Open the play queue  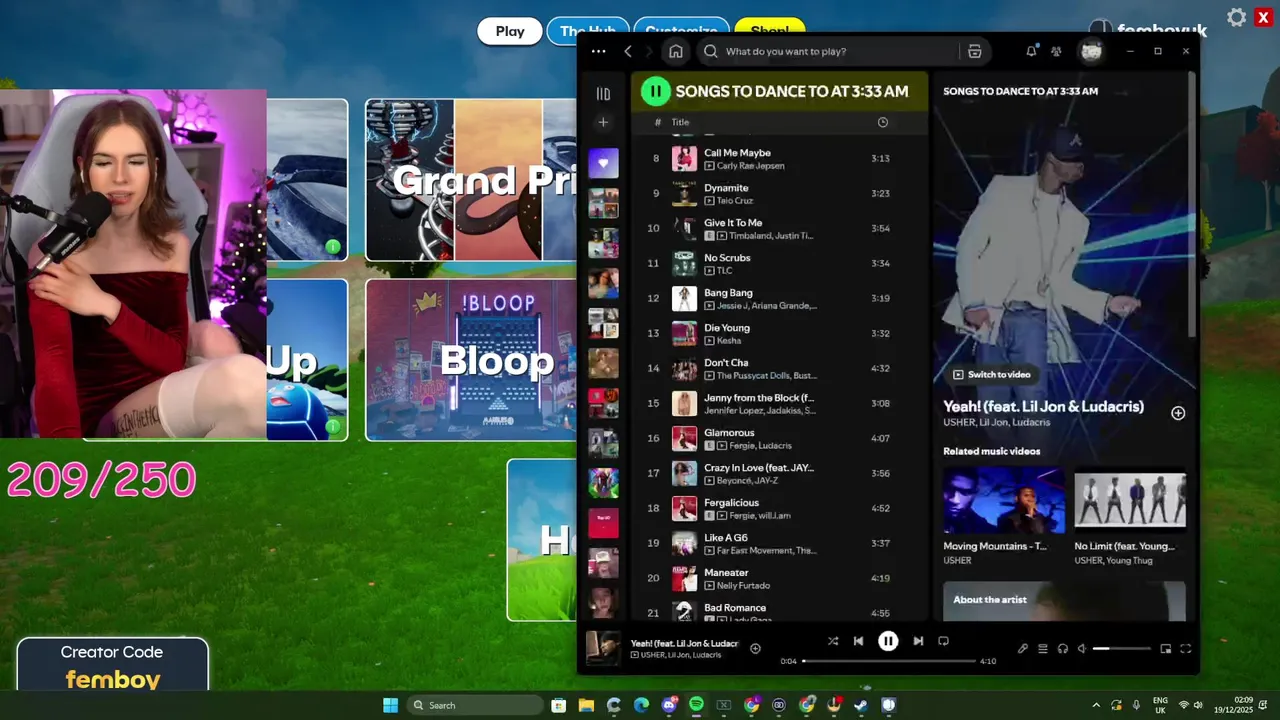(x=1042, y=649)
